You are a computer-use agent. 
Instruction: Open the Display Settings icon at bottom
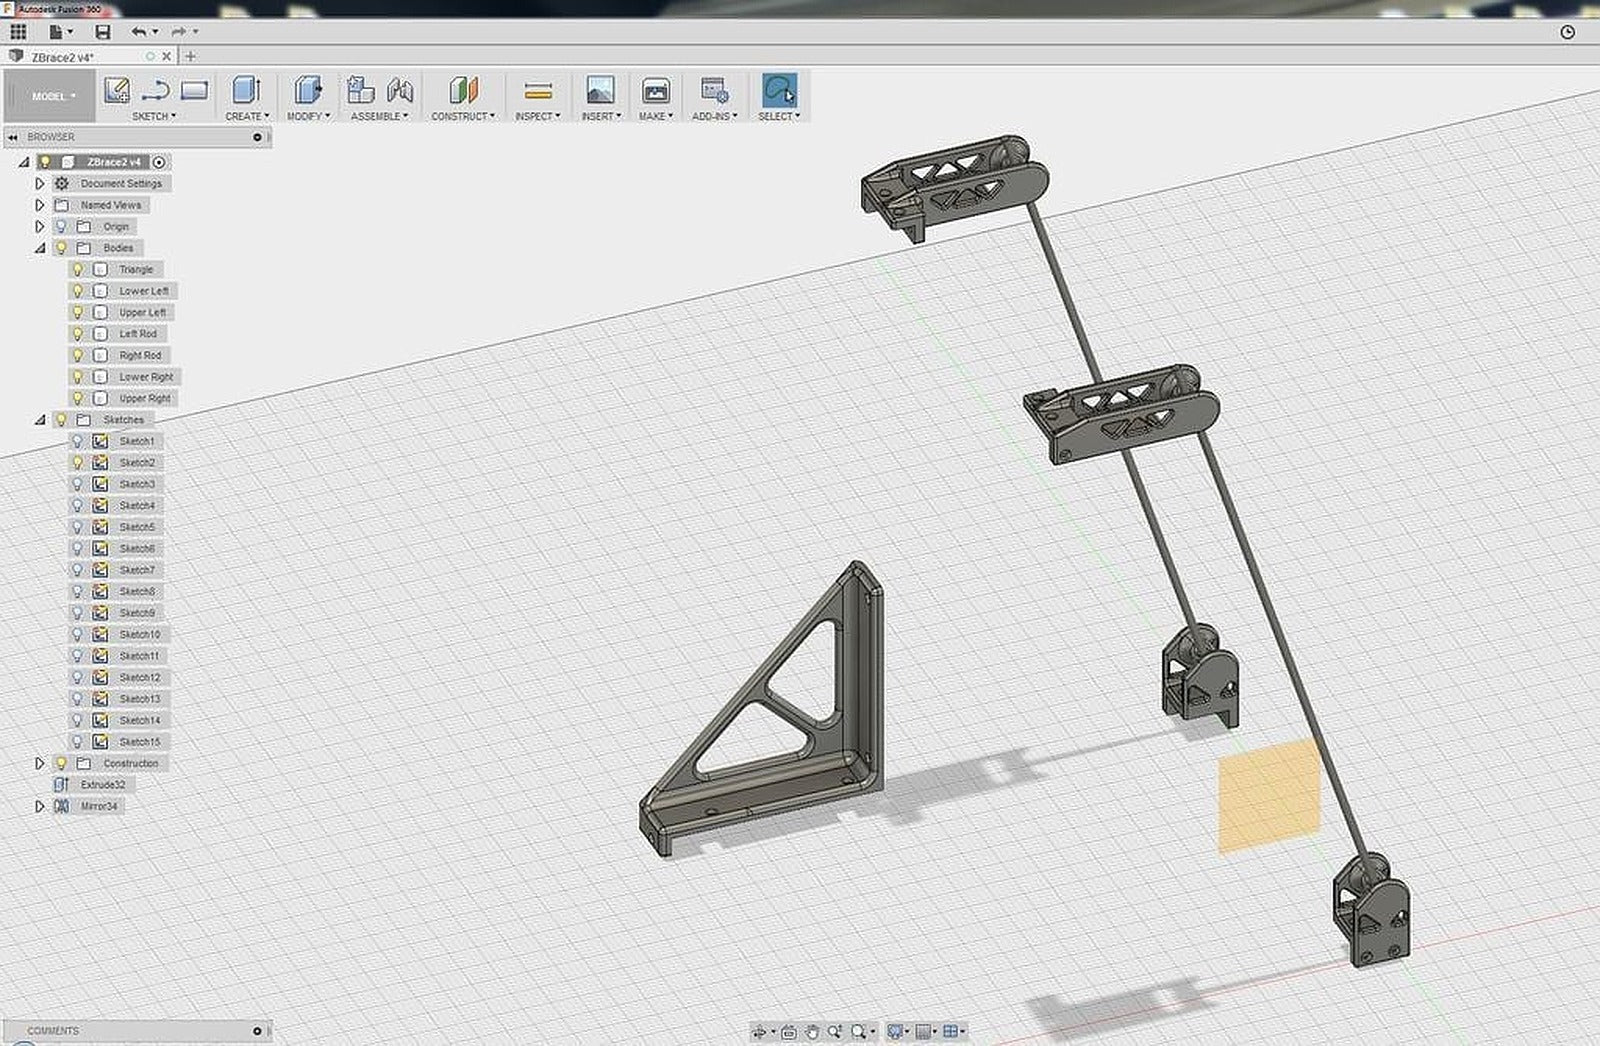(x=895, y=1031)
